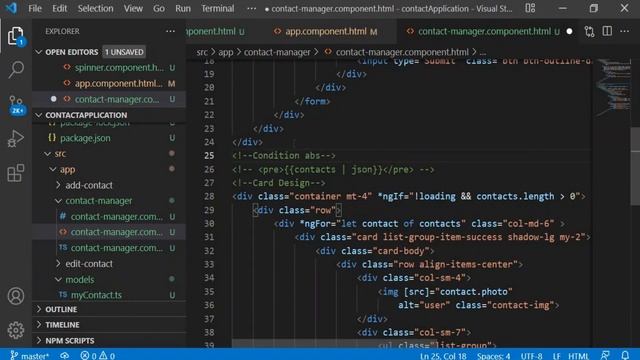Screen dimensions: 640x360
Task: Click the Synchronize Changes cloud icon
Action: click(64, 356)
